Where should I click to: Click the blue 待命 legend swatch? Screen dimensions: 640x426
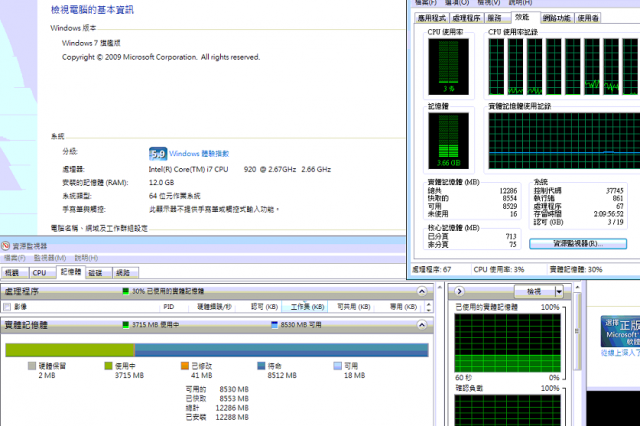(261, 366)
